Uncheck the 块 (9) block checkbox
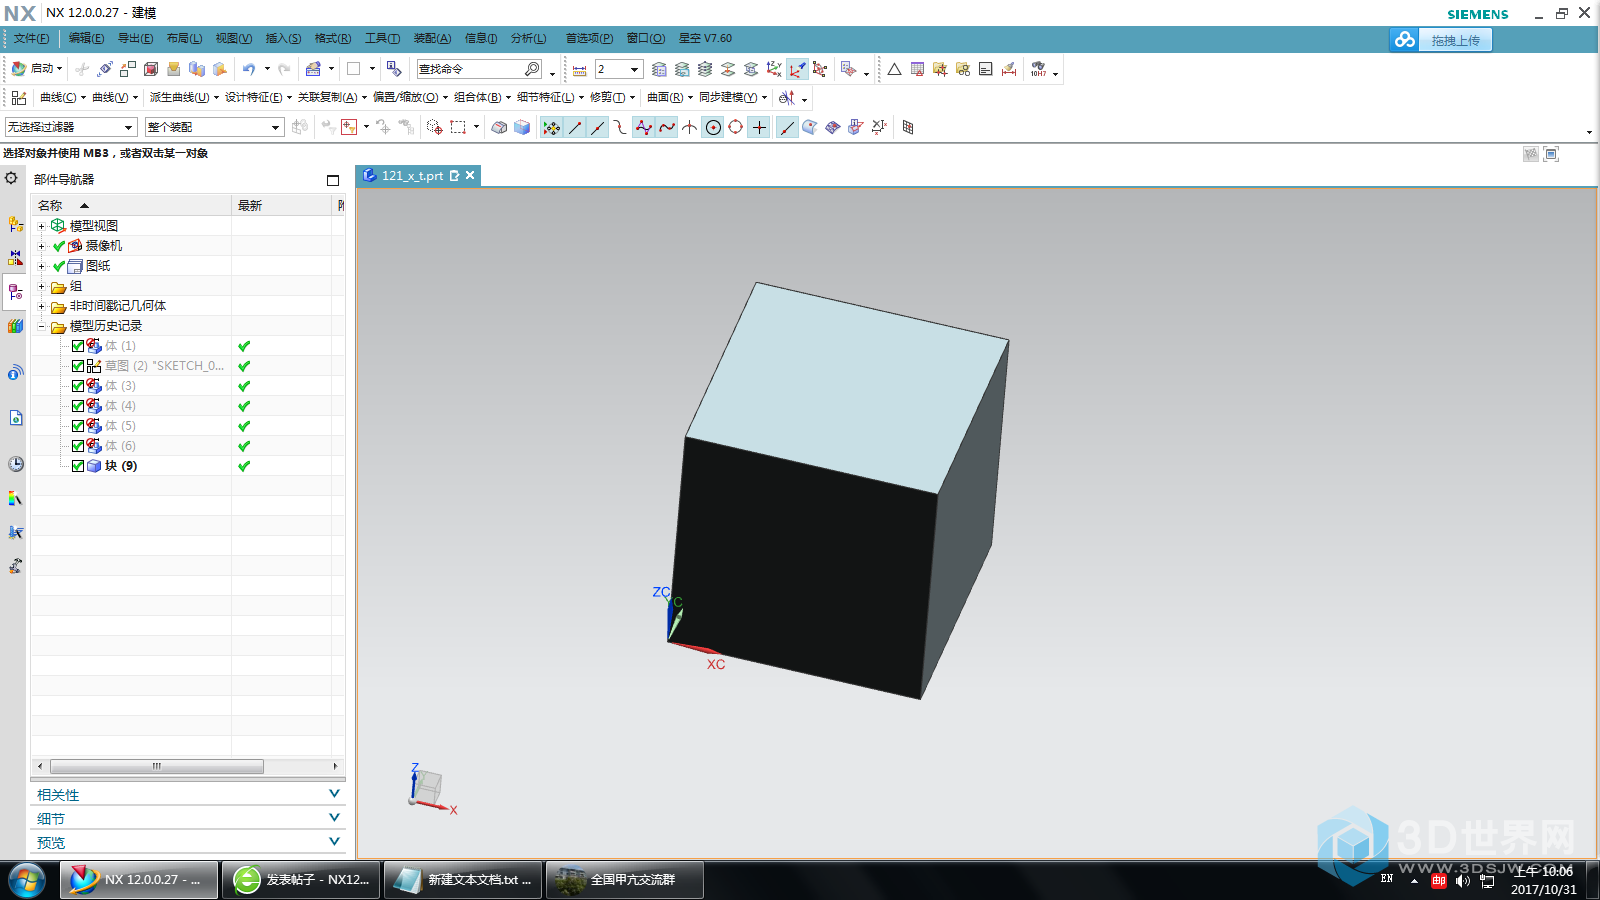1600x900 pixels. 78,466
